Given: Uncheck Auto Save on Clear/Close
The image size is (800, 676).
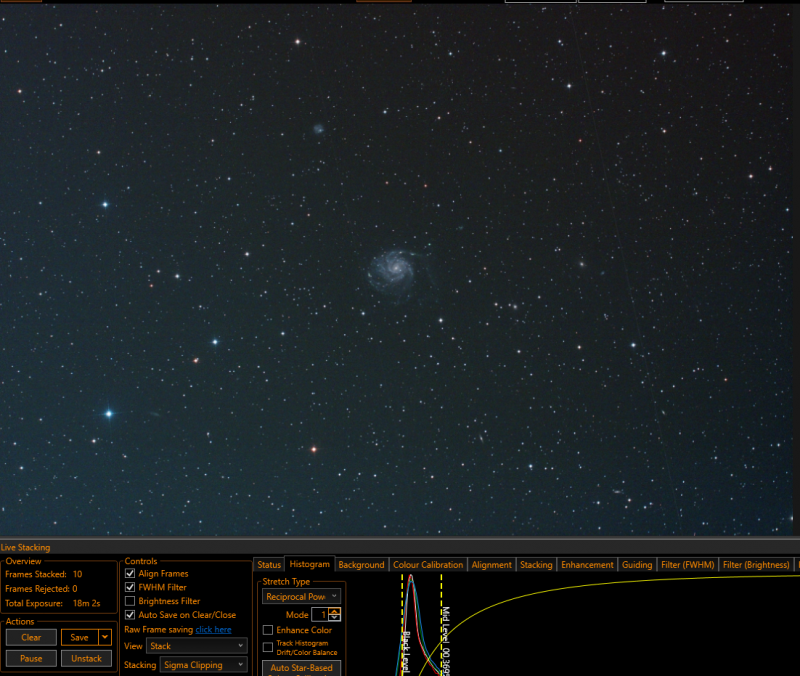Looking at the screenshot, I should pyautogui.click(x=130, y=615).
